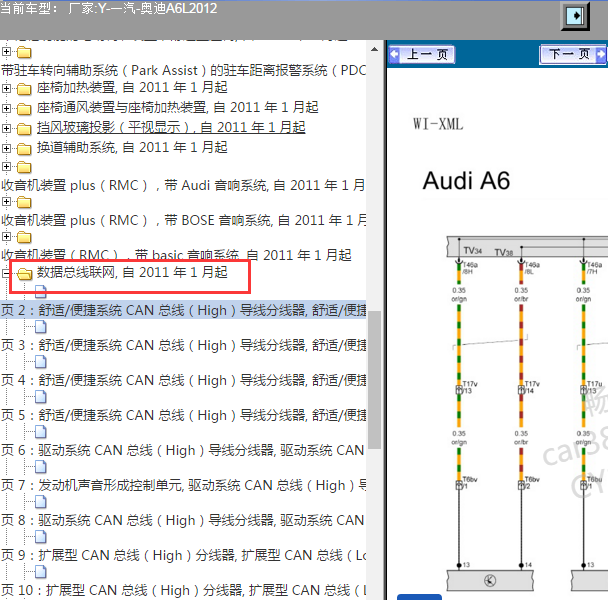Collapse the 数据总线联网 folder
This screenshot has width=608, height=600.
tap(5, 273)
